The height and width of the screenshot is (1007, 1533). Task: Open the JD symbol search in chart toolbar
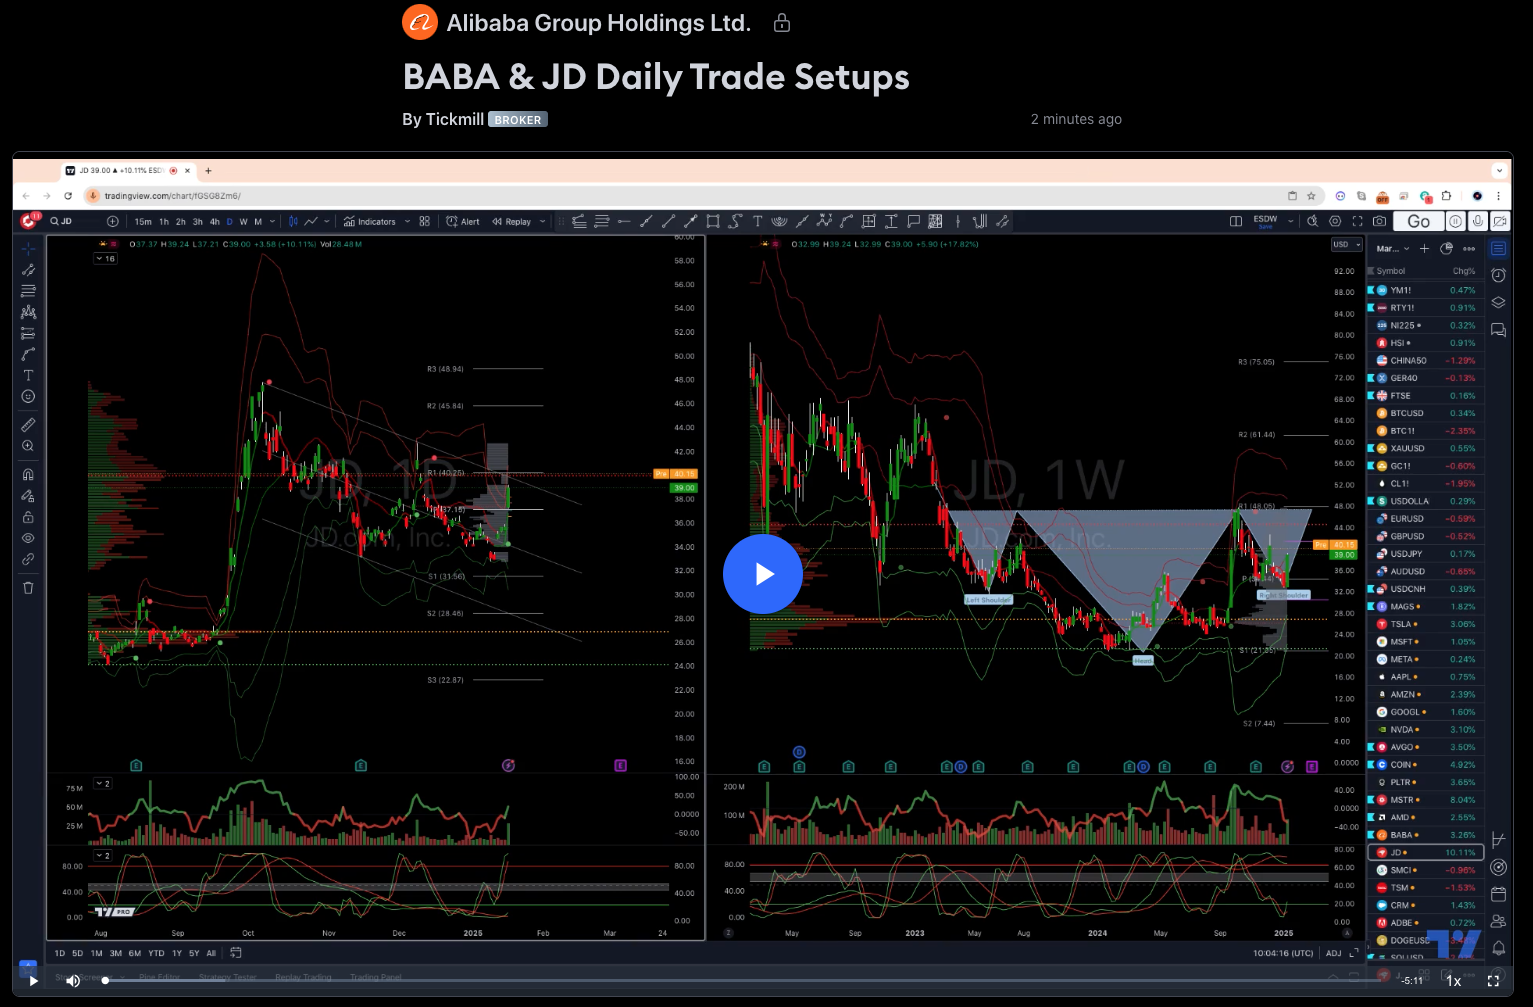click(x=63, y=221)
